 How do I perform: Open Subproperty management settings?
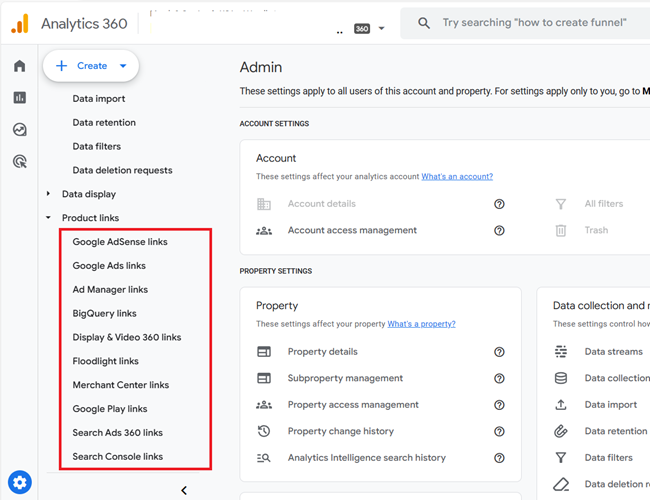[345, 379]
